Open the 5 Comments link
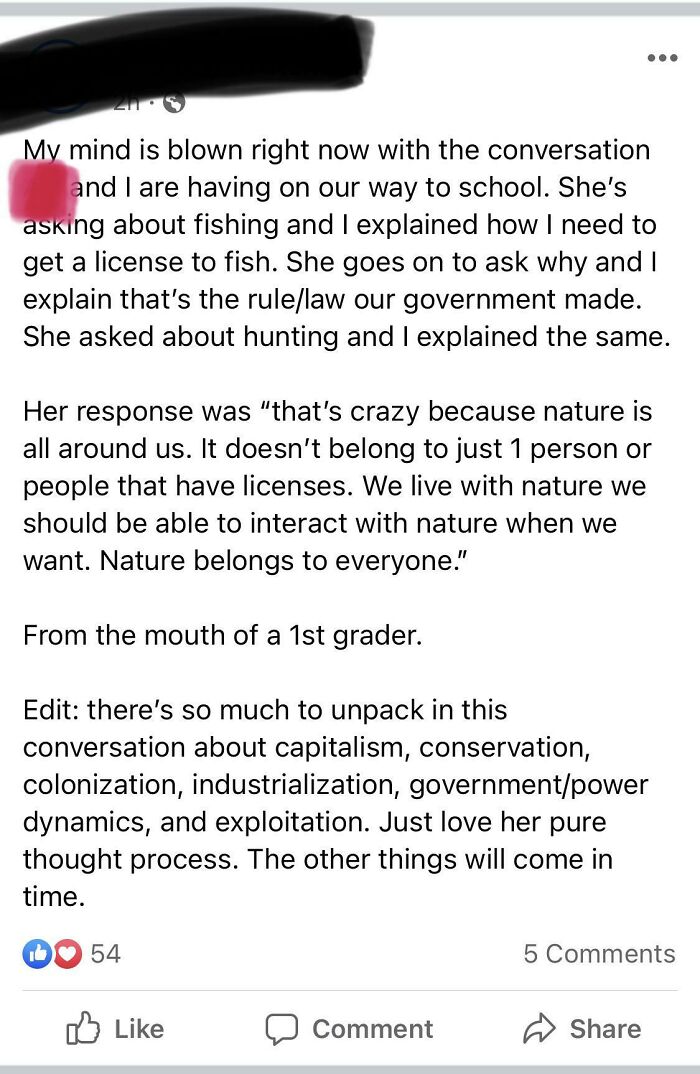700x1074 pixels. tap(598, 953)
